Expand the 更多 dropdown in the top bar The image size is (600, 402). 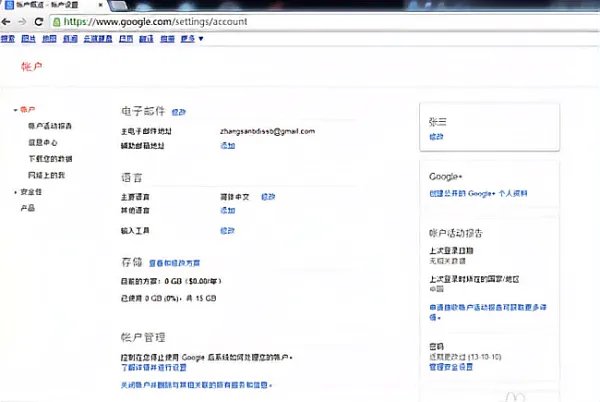click(192, 39)
